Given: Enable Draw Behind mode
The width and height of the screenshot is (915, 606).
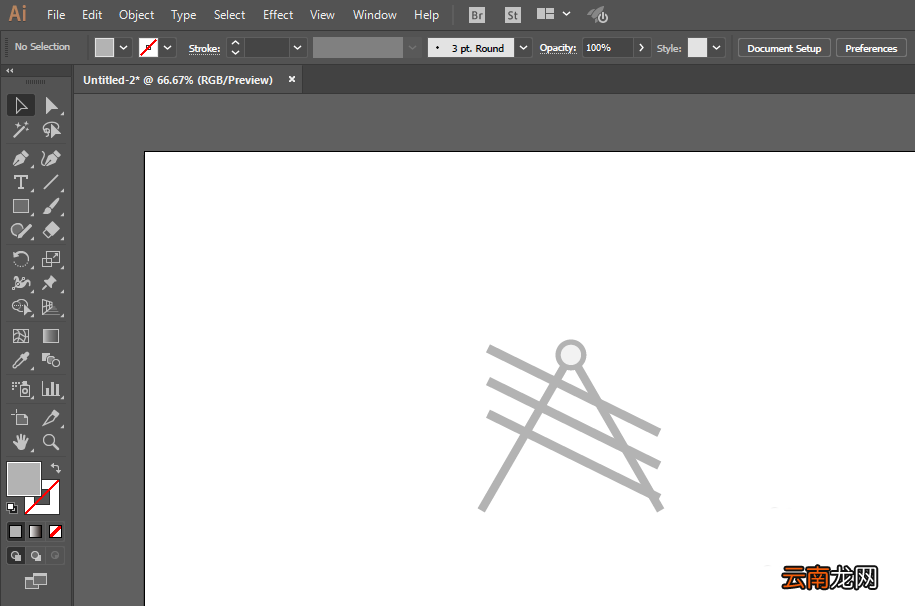Looking at the screenshot, I should pyautogui.click(x=36, y=556).
